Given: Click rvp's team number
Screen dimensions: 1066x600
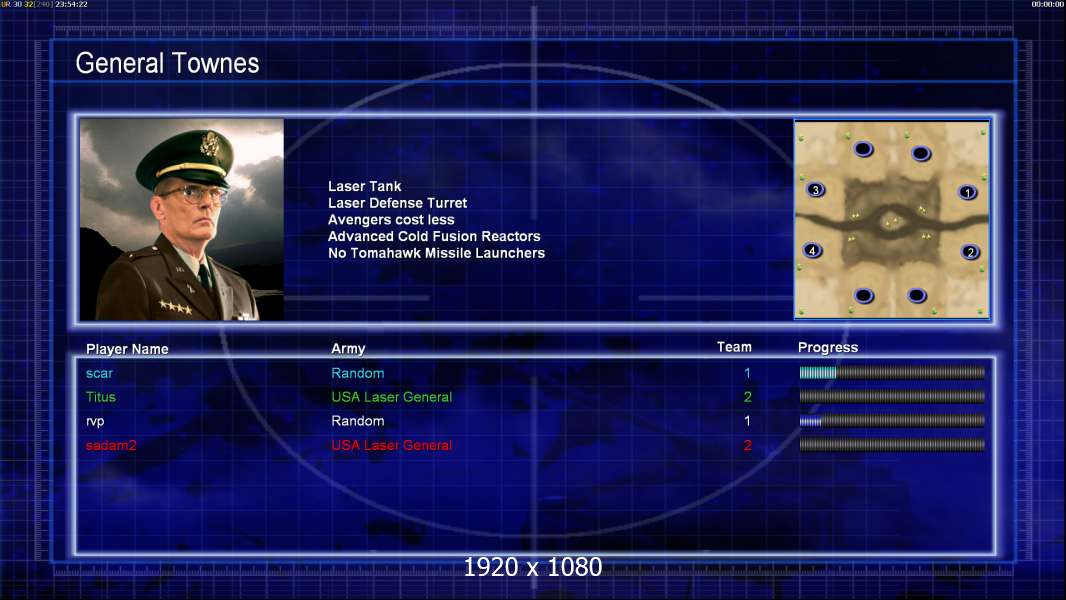Looking at the screenshot, I should 747,421.
